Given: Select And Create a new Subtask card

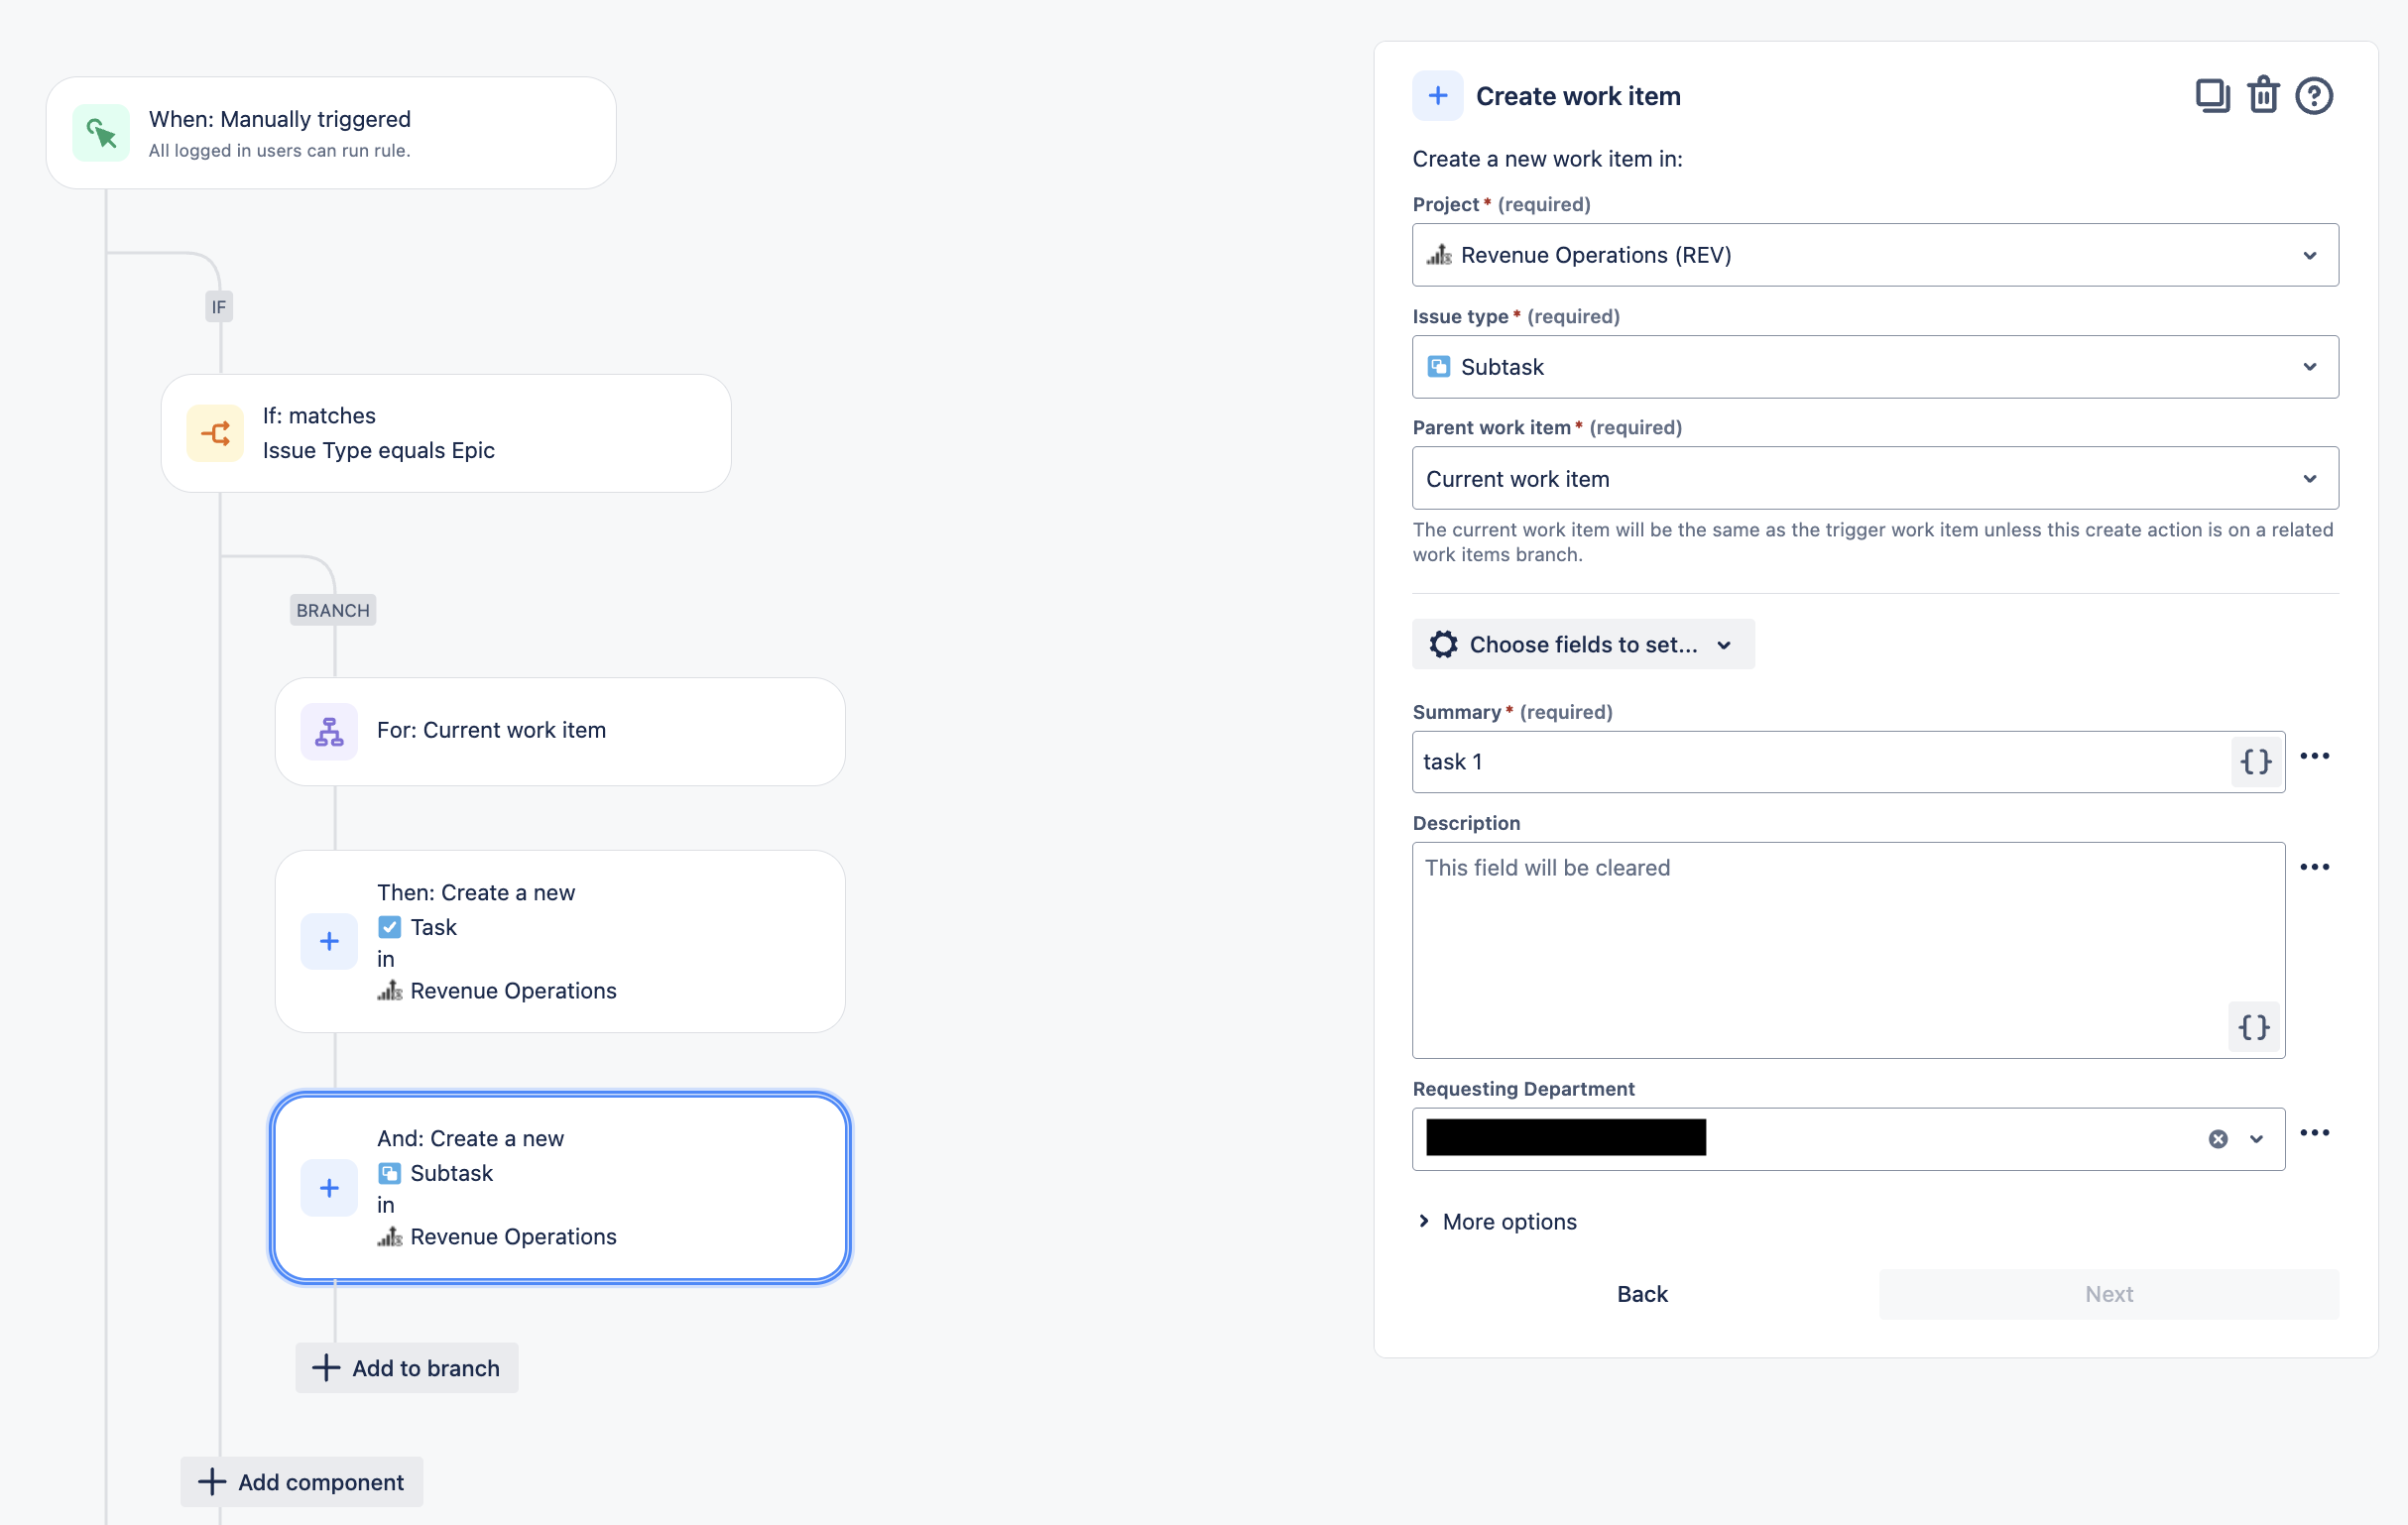Looking at the screenshot, I should tap(560, 1188).
